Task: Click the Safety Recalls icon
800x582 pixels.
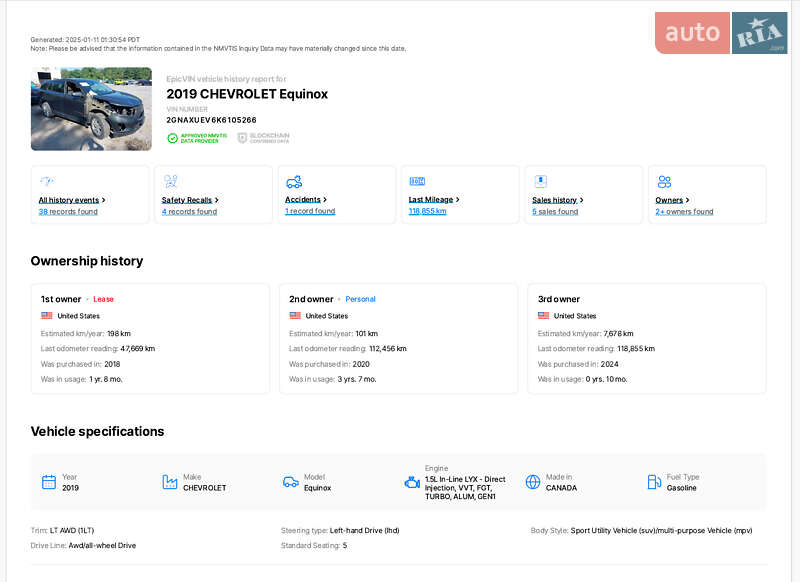Action: click(x=170, y=181)
